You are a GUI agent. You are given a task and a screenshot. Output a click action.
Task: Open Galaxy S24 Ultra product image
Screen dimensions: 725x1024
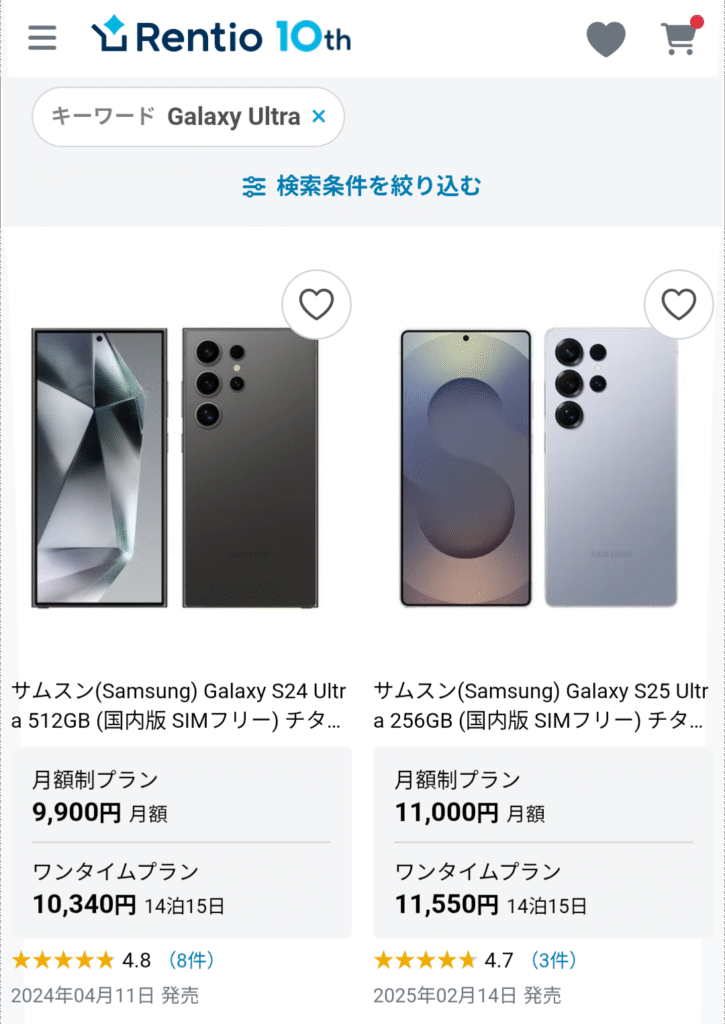175,468
